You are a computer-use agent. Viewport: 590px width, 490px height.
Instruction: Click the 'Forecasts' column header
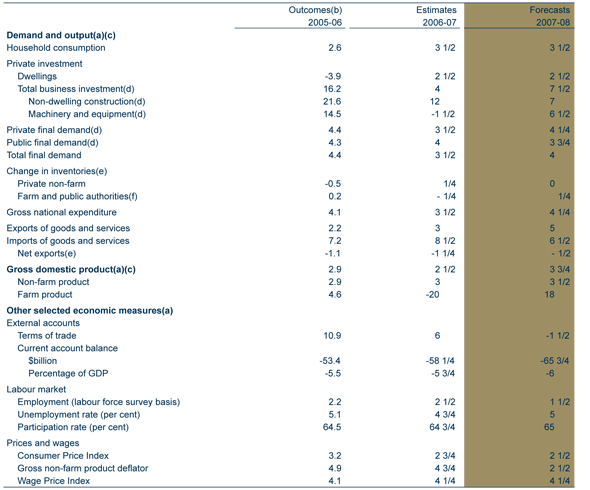click(550, 10)
